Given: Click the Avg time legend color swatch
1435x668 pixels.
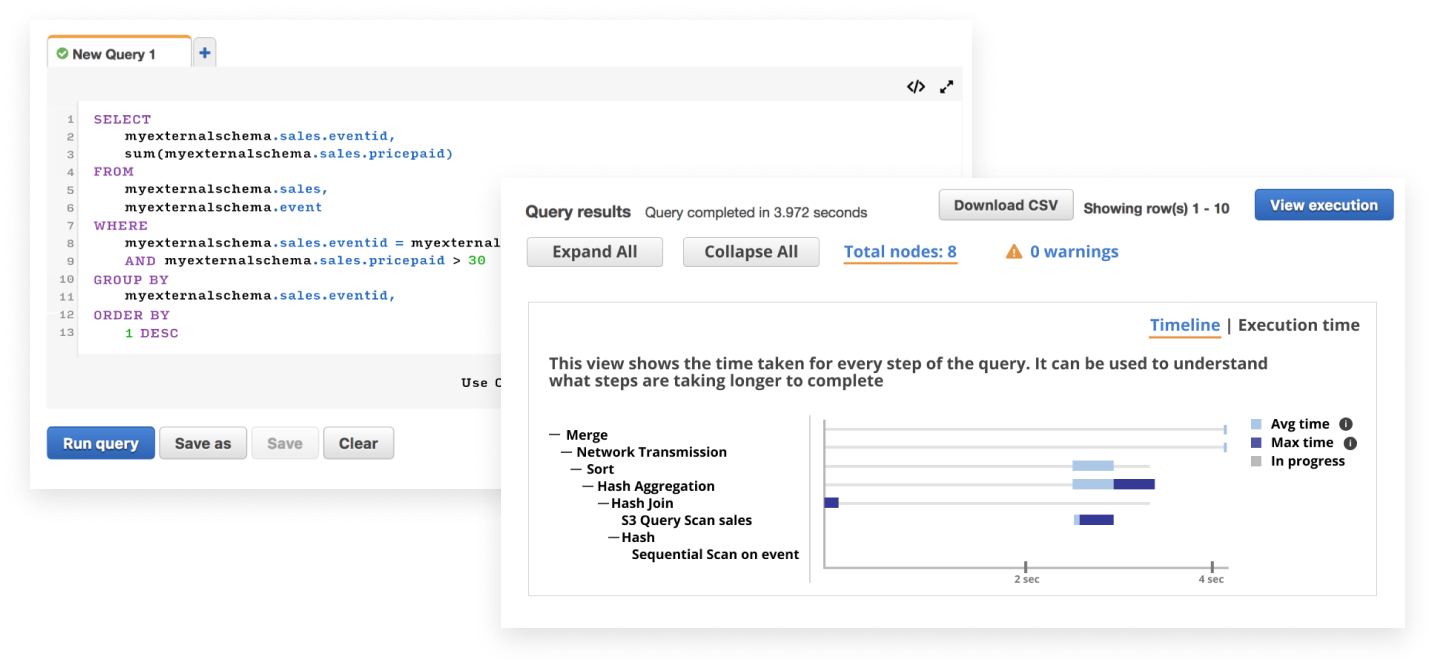Looking at the screenshot, I should click(1256, 424).
